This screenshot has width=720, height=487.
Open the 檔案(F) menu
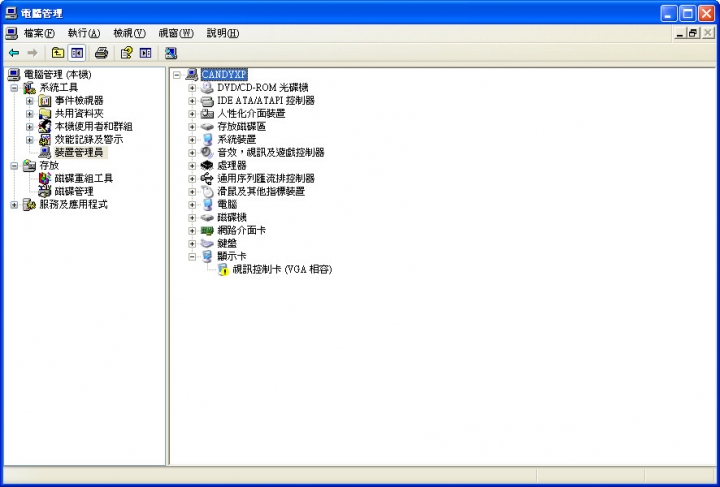click(39, 33)
